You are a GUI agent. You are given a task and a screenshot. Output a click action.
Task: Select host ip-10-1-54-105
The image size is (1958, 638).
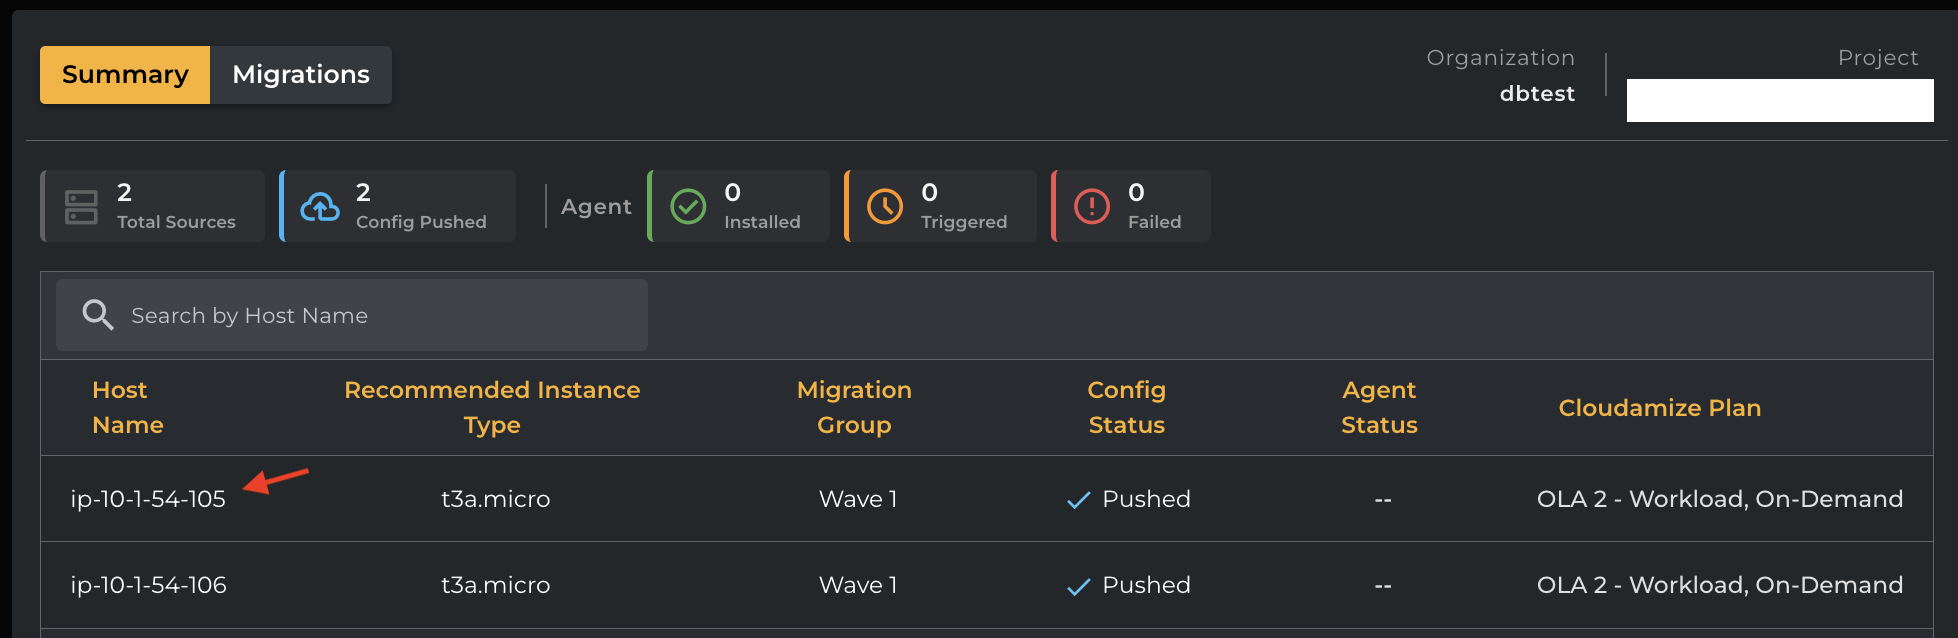[x=148, y=499]
